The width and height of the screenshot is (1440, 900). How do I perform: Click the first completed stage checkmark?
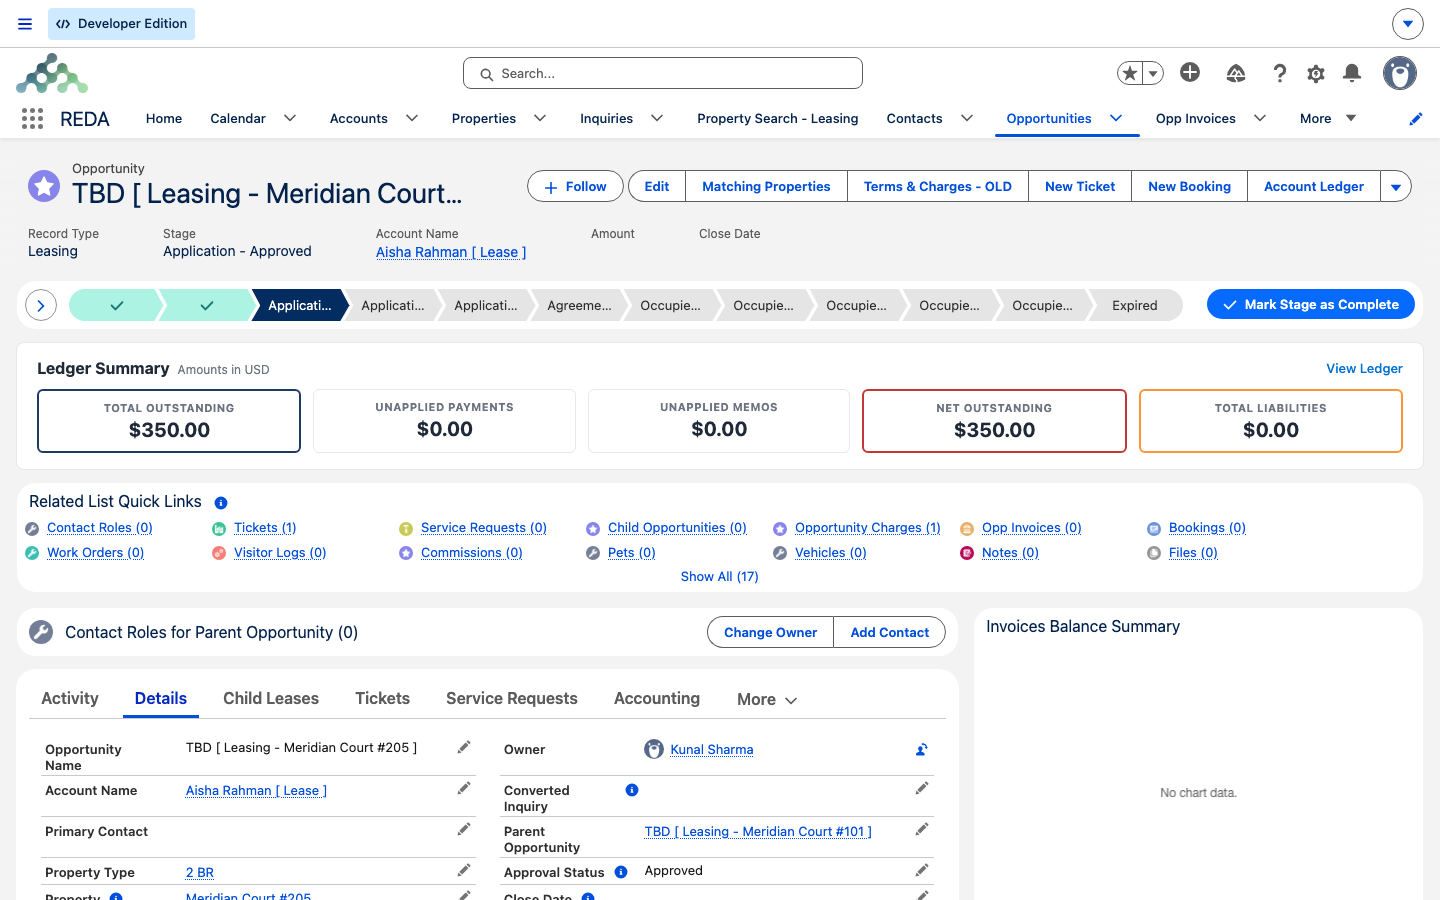coord(116,305)
